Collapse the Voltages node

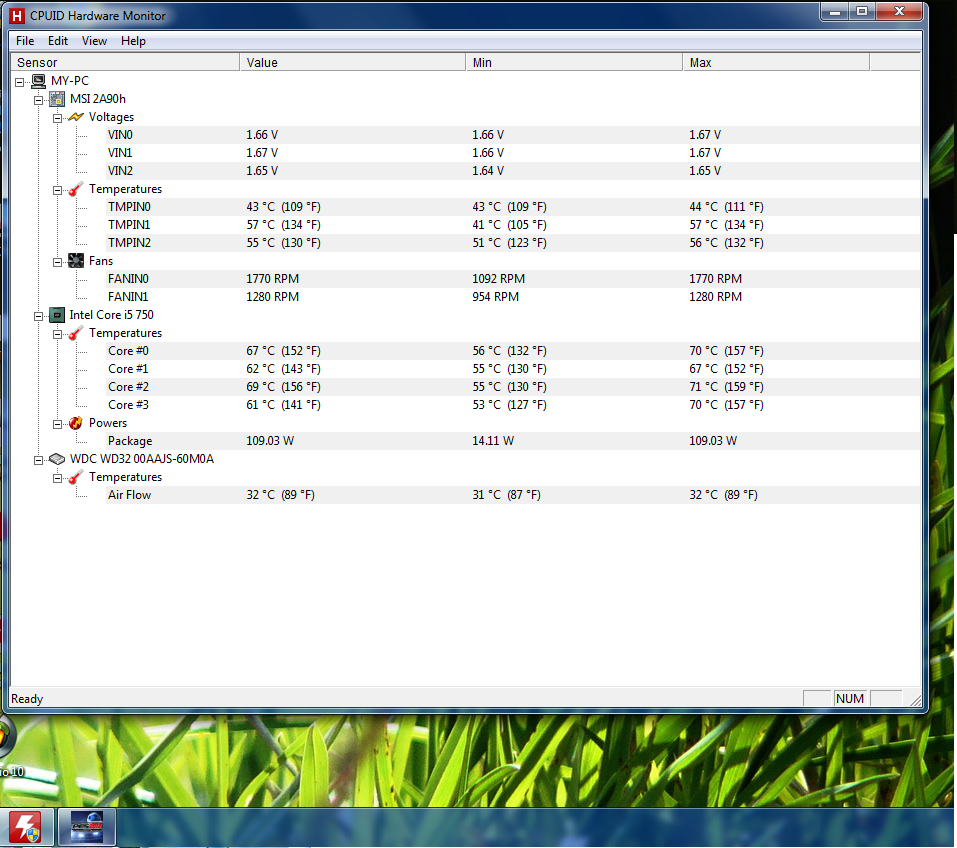tap(57, 118)
